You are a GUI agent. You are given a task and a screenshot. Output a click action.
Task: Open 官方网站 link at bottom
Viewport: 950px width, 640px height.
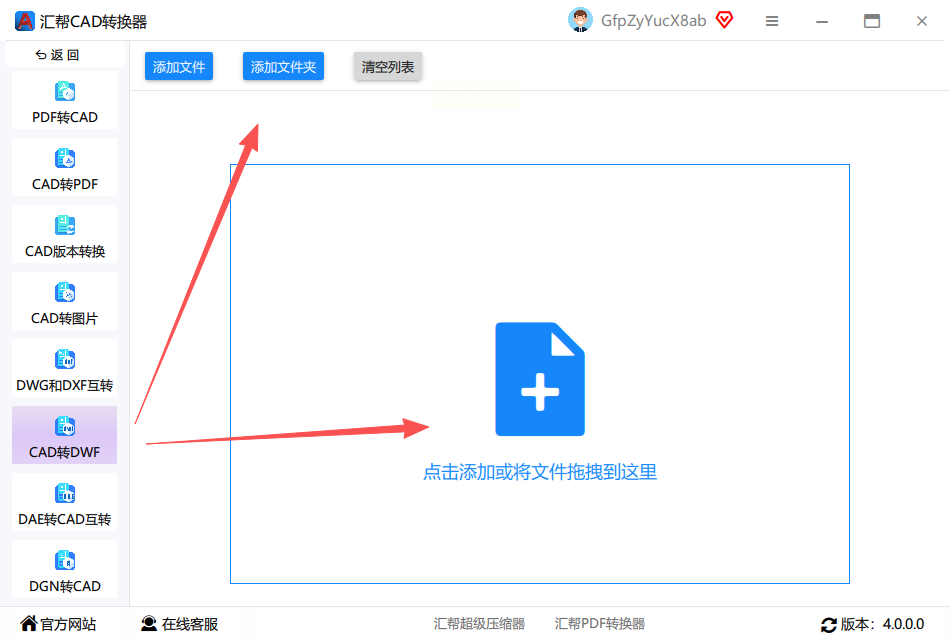[59, 624]
